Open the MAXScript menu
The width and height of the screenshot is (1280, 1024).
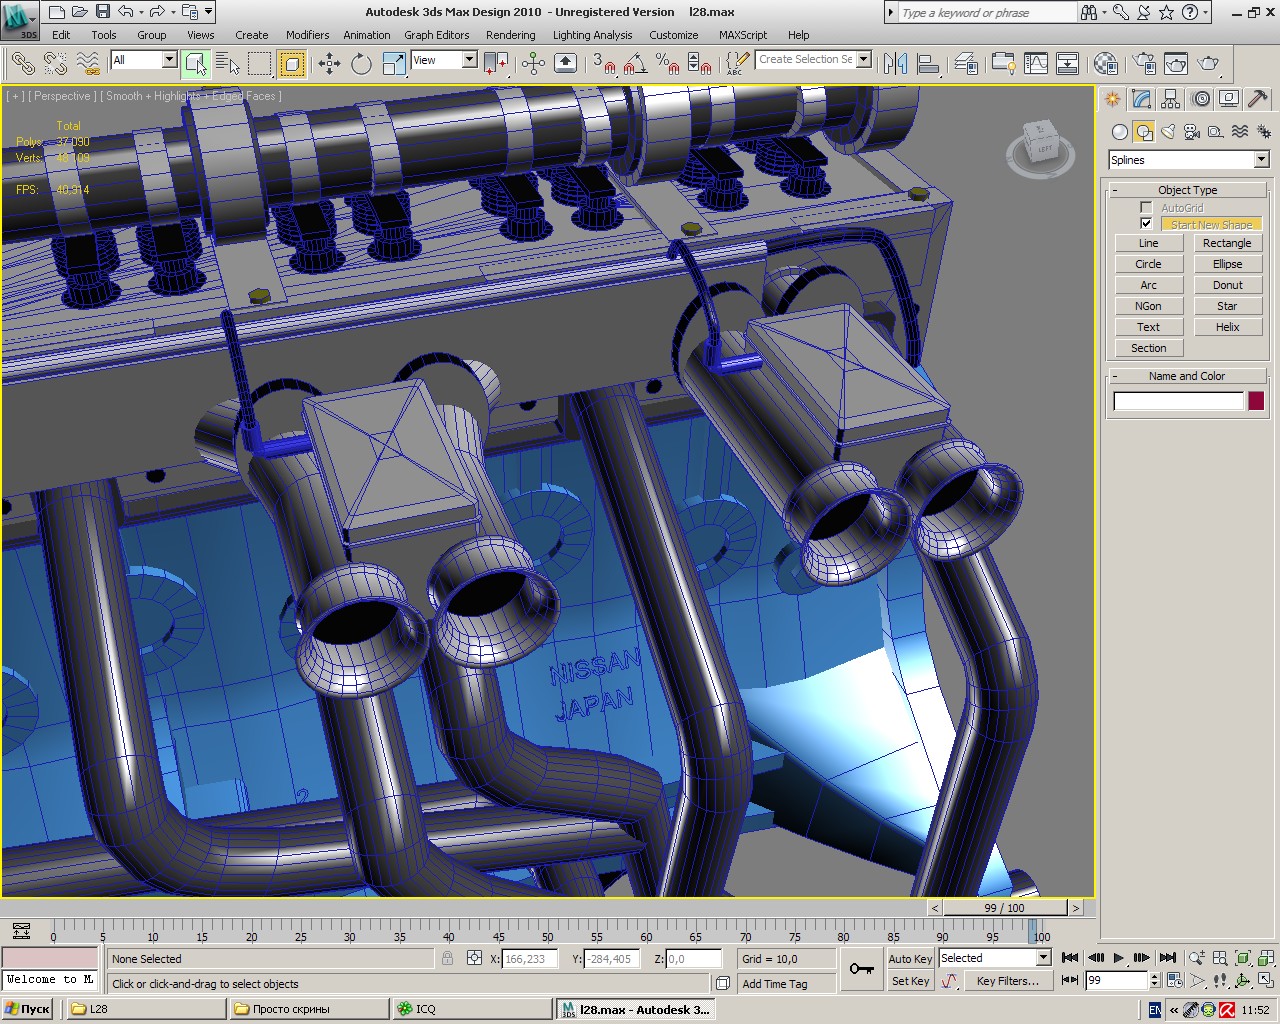pyautogui.click(x=743, y=35)
